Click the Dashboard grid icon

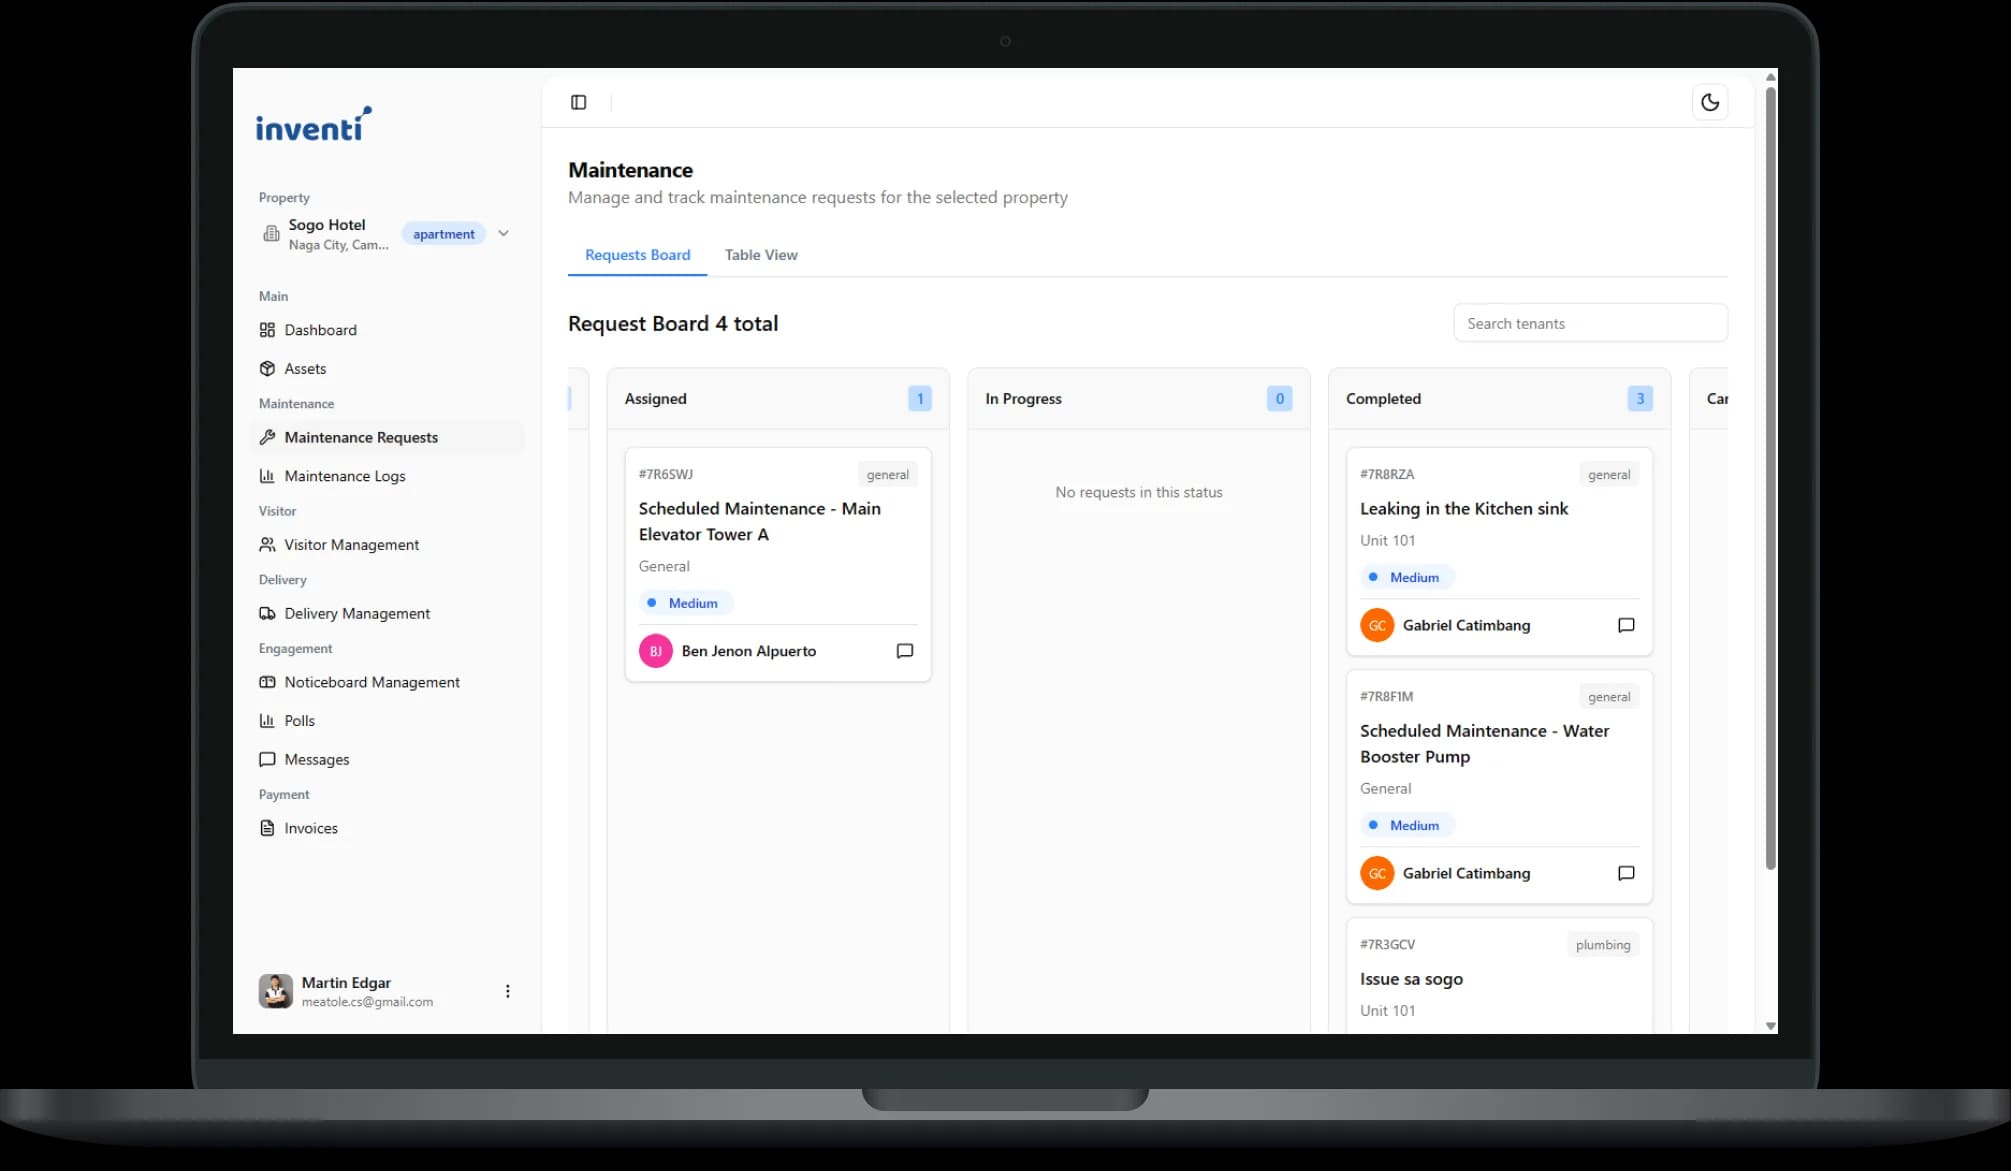coord(267,330)
